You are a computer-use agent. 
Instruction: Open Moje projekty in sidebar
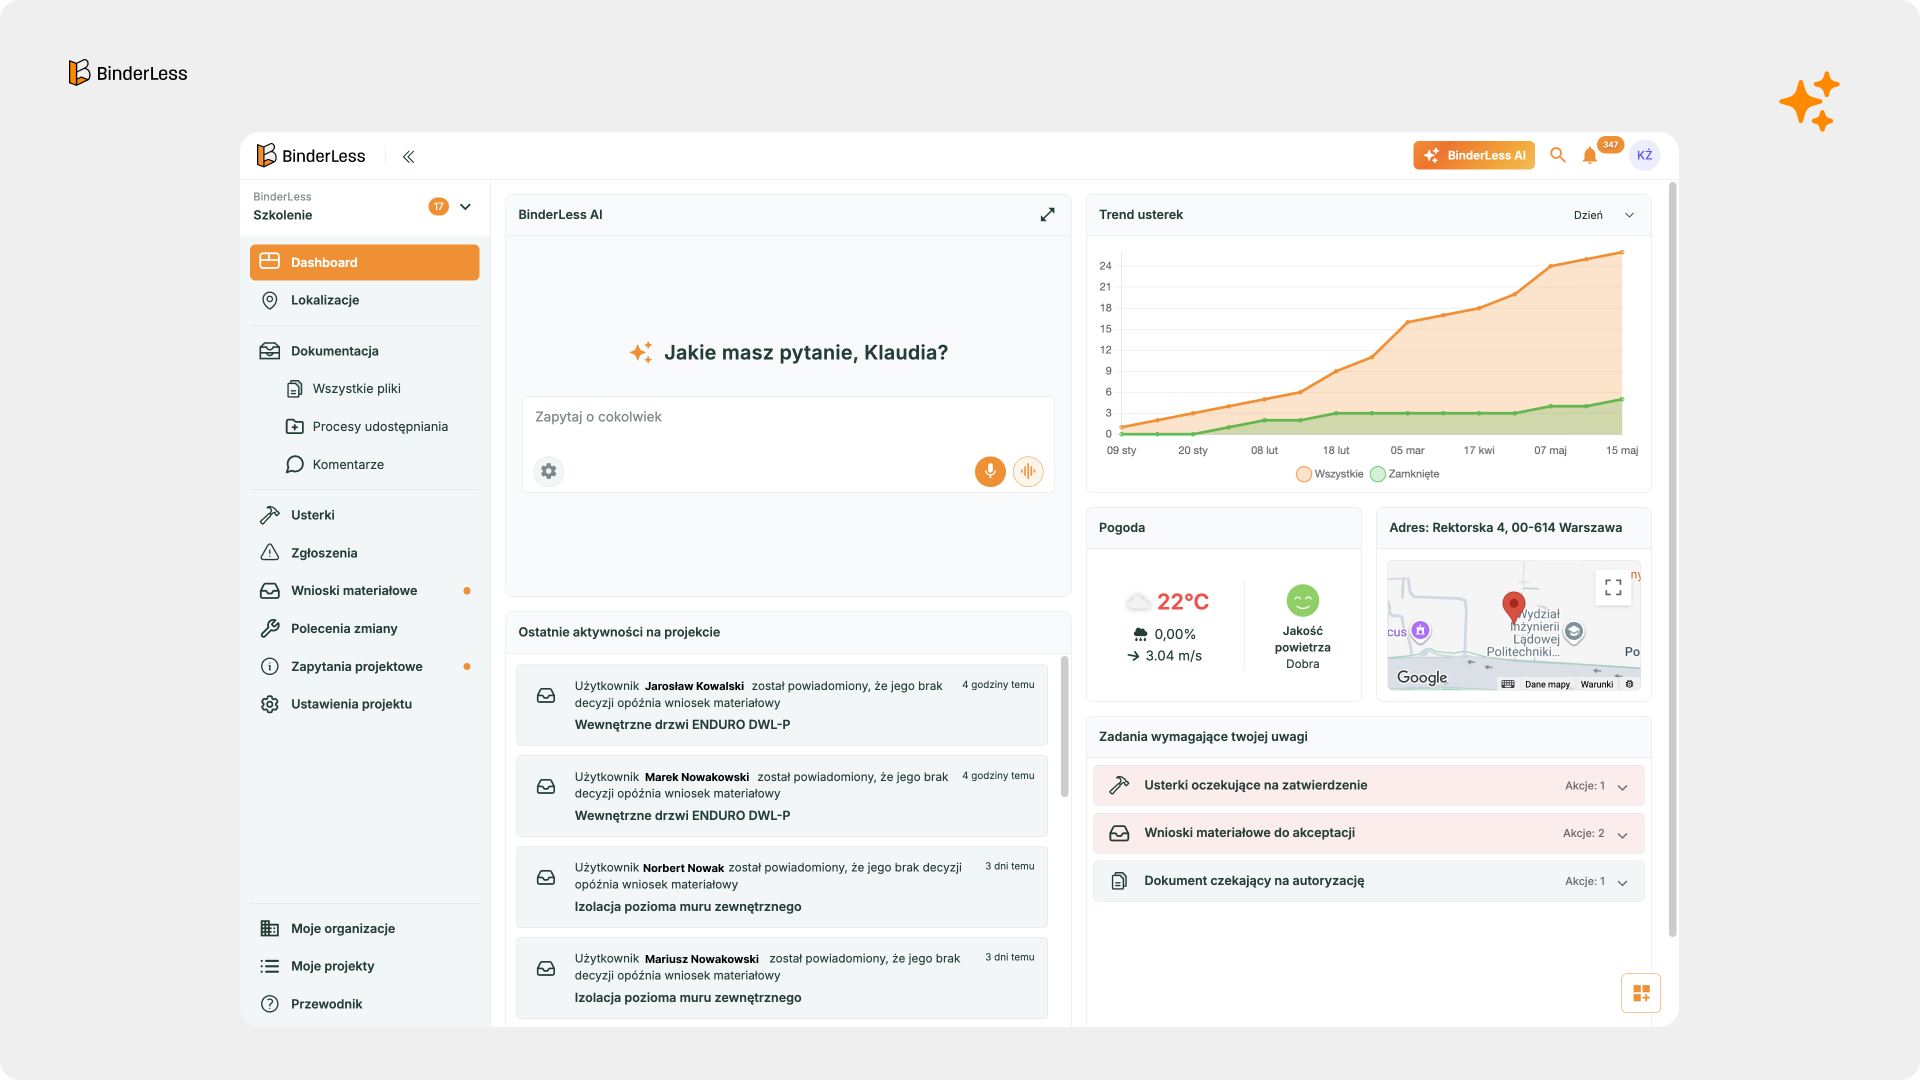click(364, 966)
